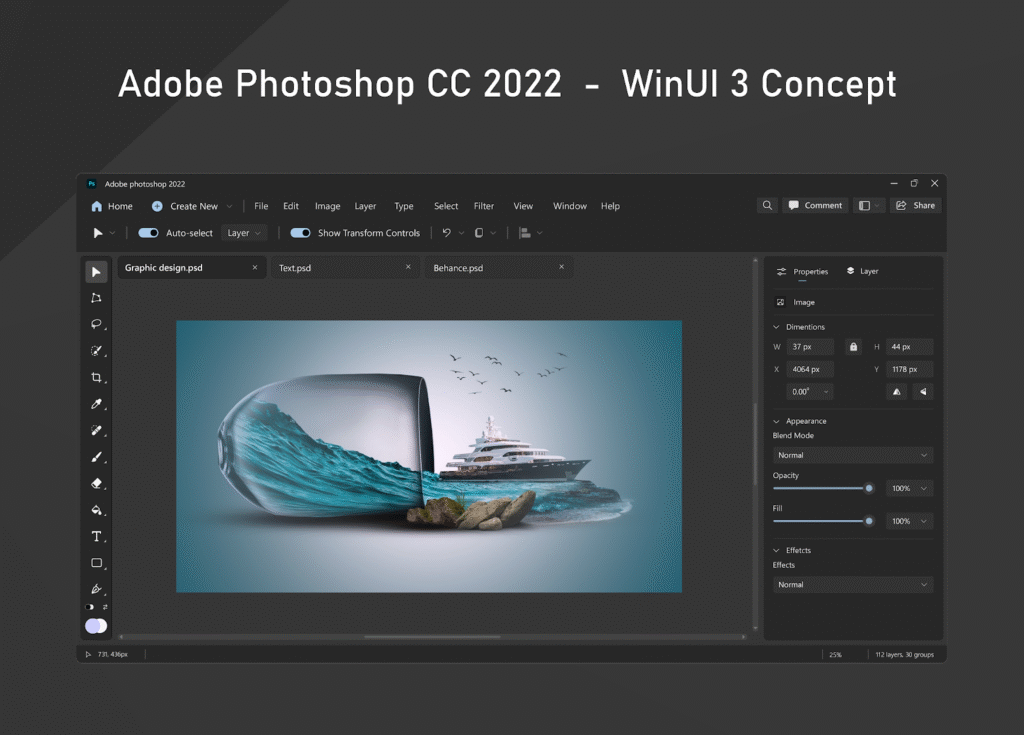Toggle the Show Transform Controls switch
The width and height of the screenshot is (1024, 735).
pos(300,233)
